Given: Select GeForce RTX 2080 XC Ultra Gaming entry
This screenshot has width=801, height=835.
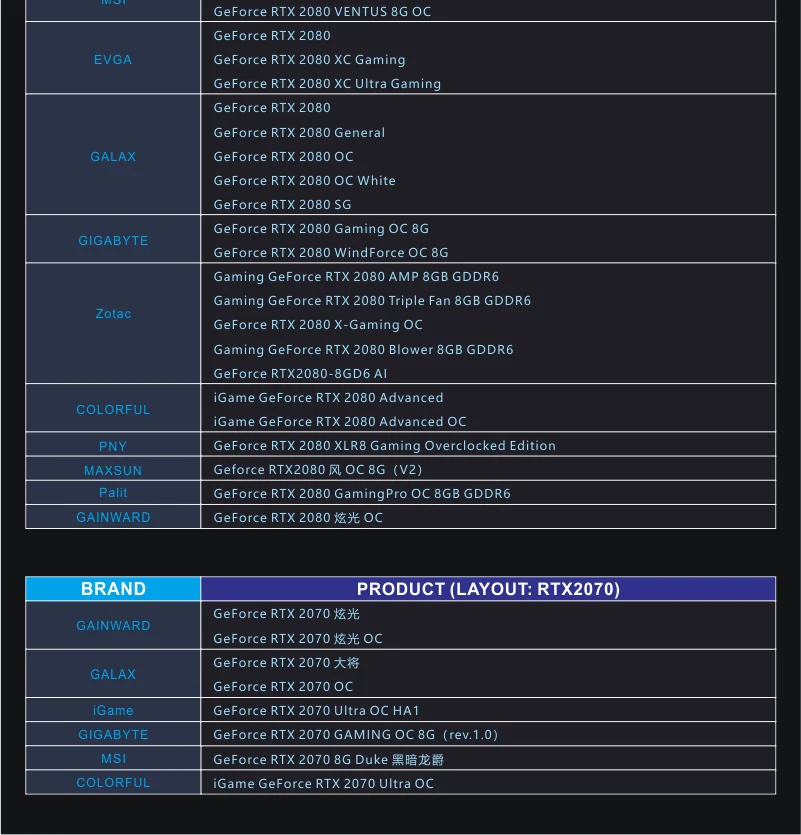Looking at the screenshot, I should pyautogui.click(x=327, y=84).
